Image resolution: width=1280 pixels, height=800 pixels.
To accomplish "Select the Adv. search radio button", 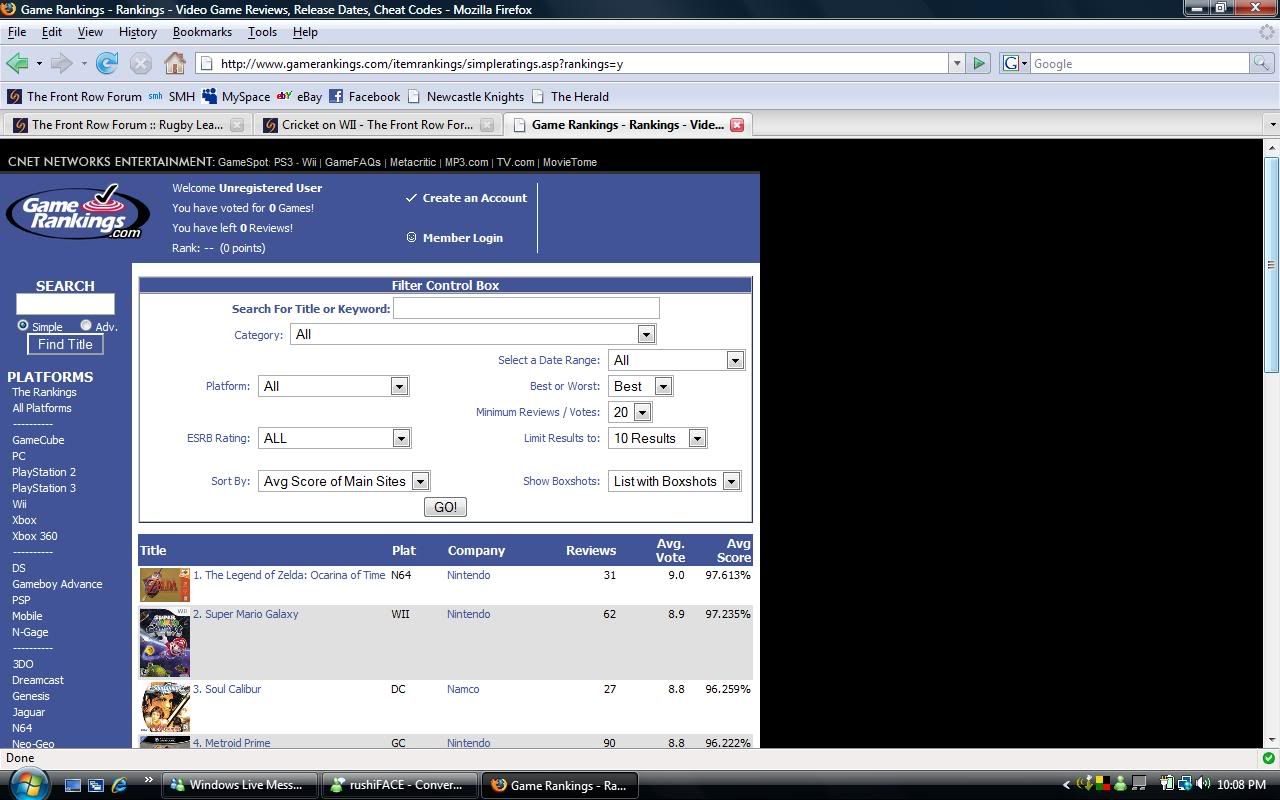I will (x=86, y=326).
